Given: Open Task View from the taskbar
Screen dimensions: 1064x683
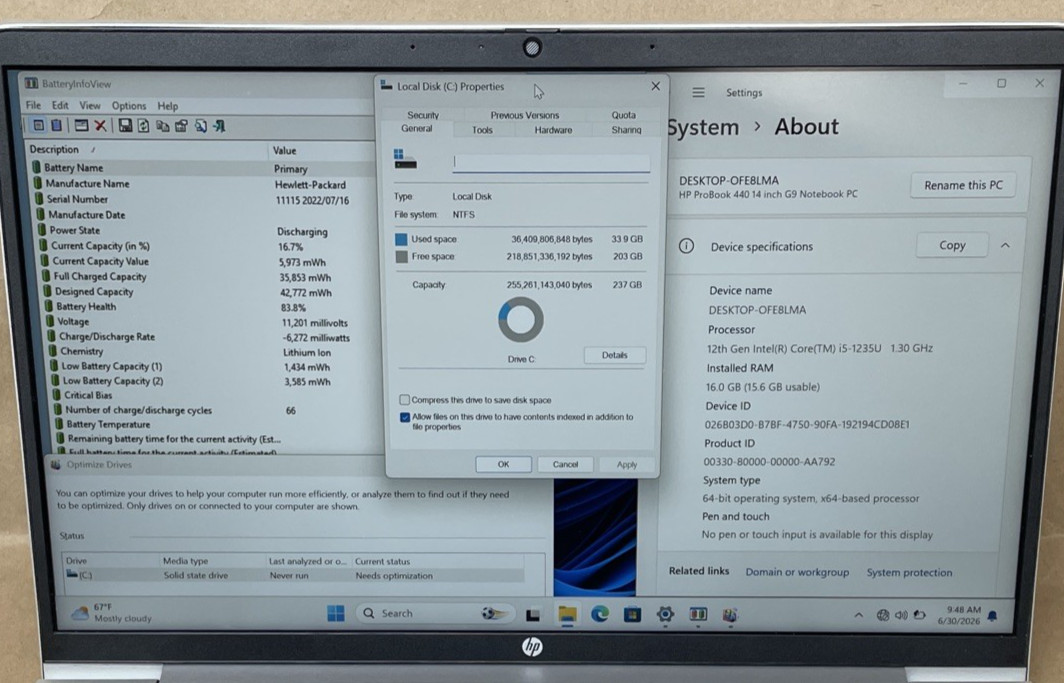Looking at the screenshot, I should coord(533,614).
